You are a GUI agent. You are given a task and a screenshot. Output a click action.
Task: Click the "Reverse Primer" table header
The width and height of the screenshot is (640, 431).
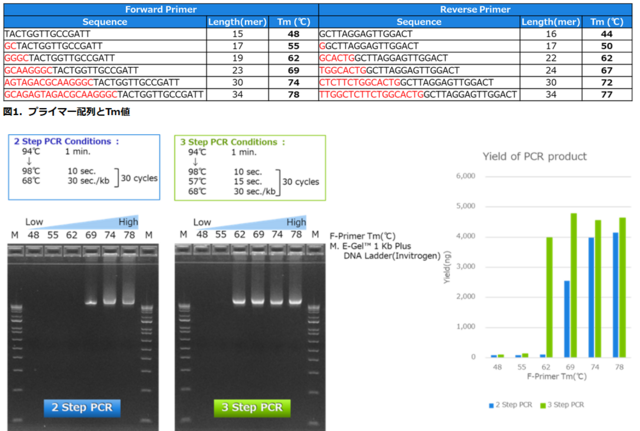[475, 9]
